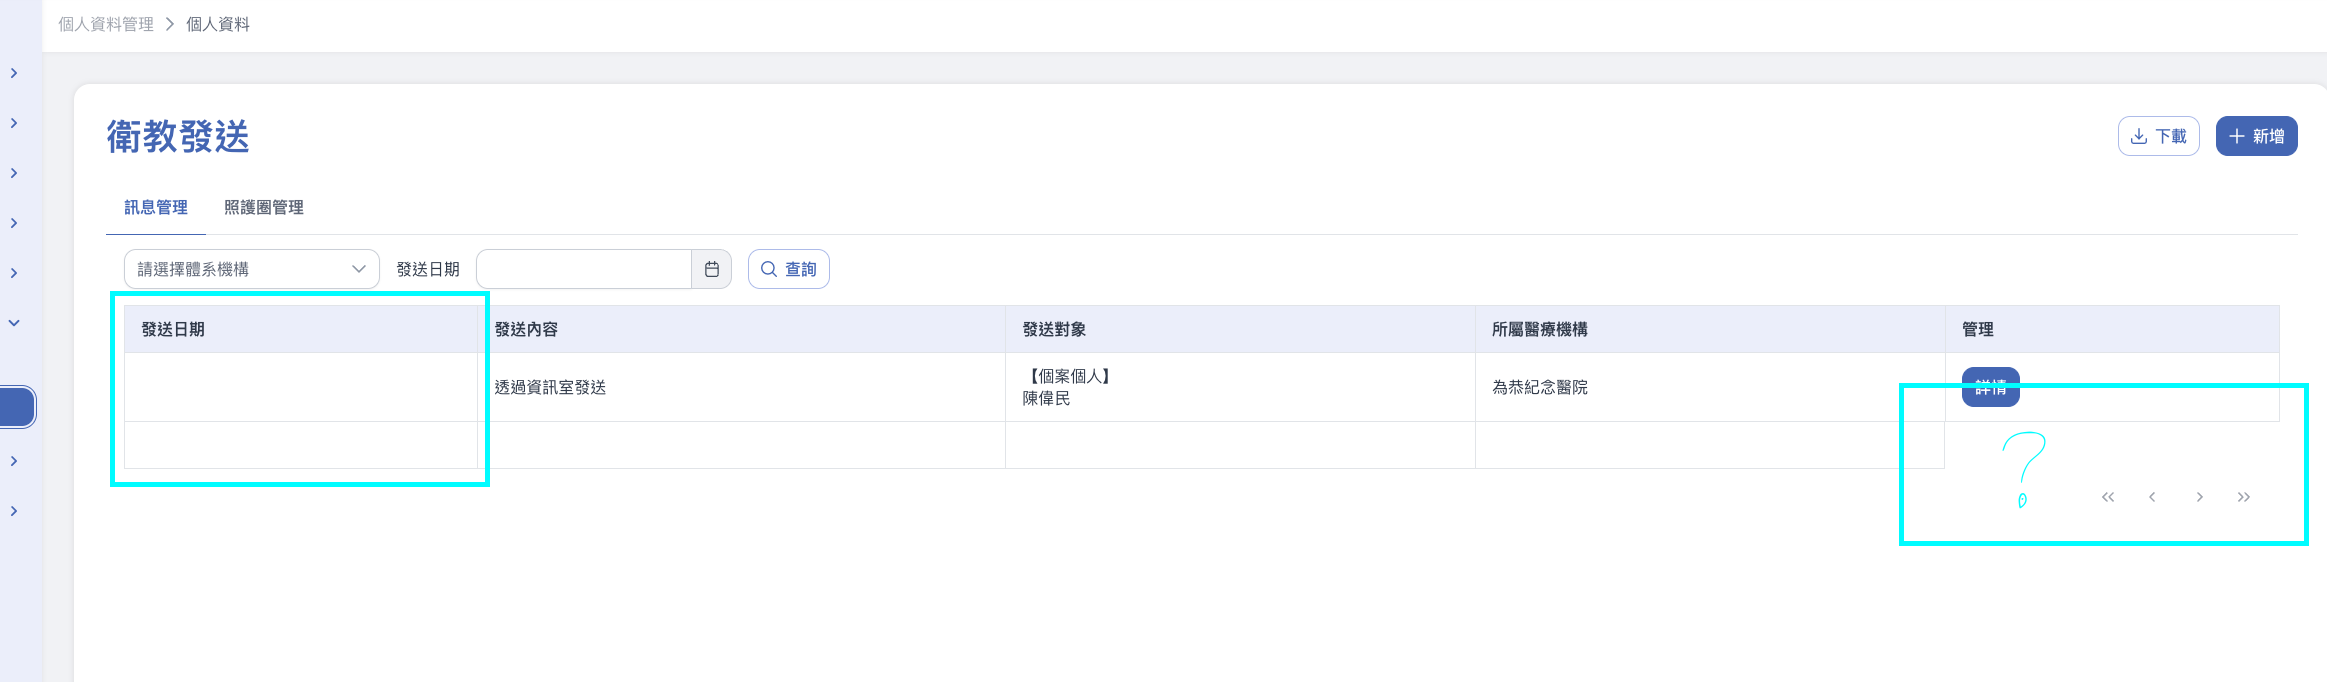Focus the 發送日期 date input field

(x=584, y=269)
